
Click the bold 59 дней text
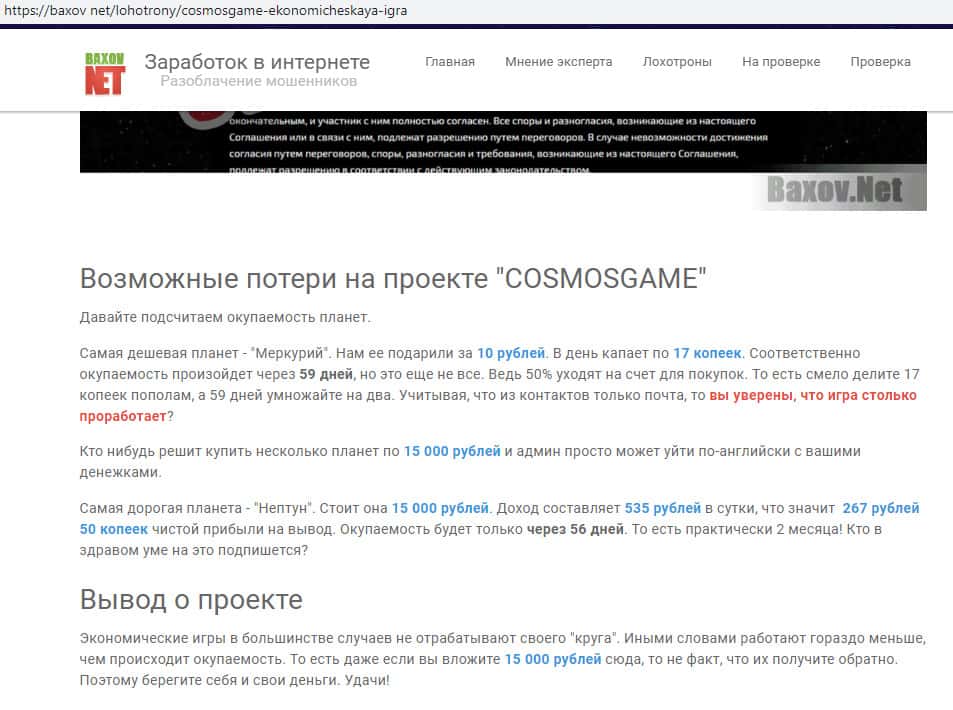pyautogui.click(x=326, y=374)
